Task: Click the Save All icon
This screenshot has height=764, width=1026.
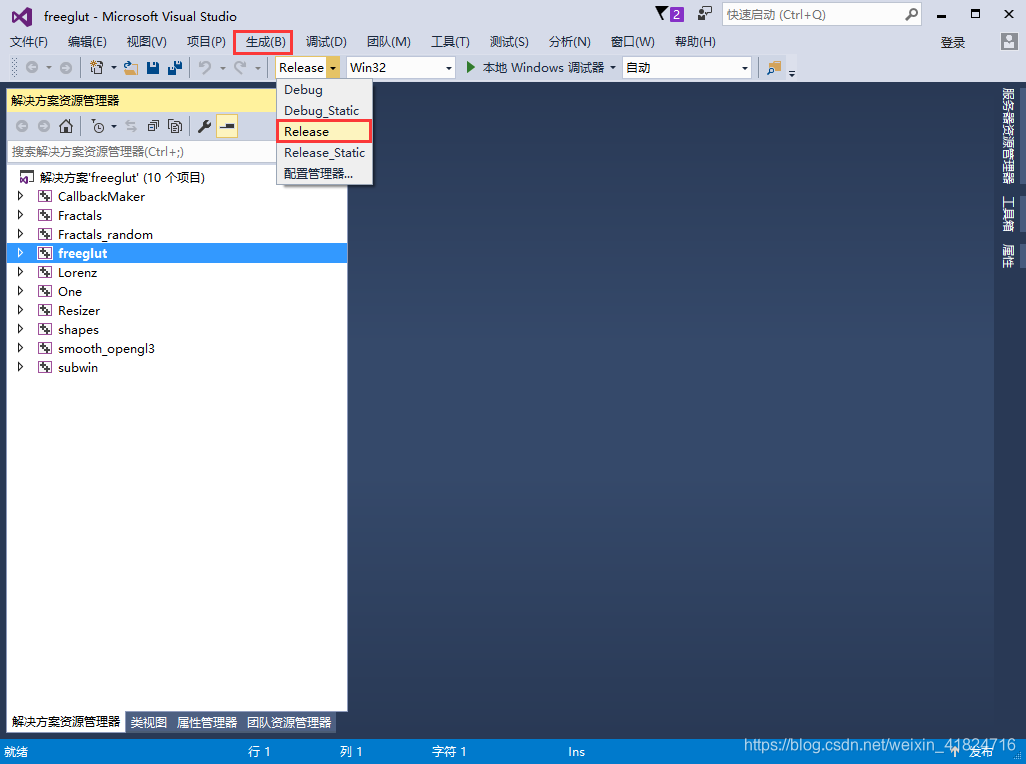Action: pos(175,67)
